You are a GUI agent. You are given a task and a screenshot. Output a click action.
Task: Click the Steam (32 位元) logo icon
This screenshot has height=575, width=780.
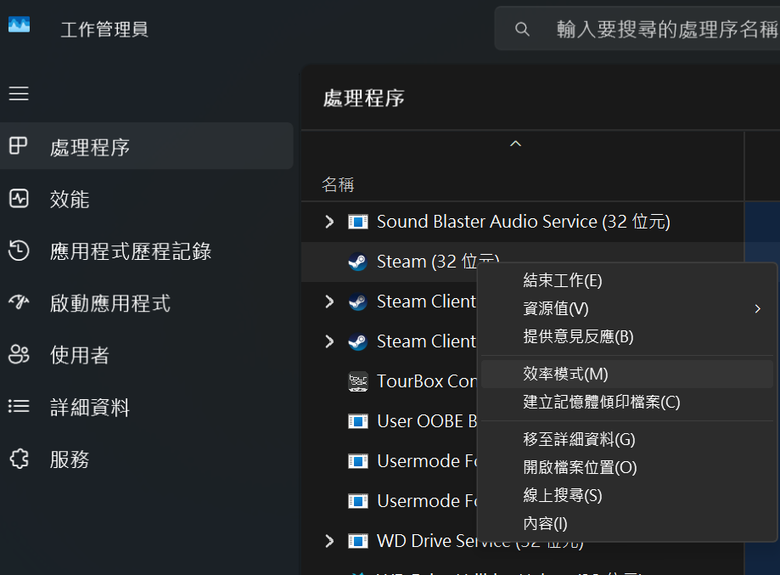point(358,262)
